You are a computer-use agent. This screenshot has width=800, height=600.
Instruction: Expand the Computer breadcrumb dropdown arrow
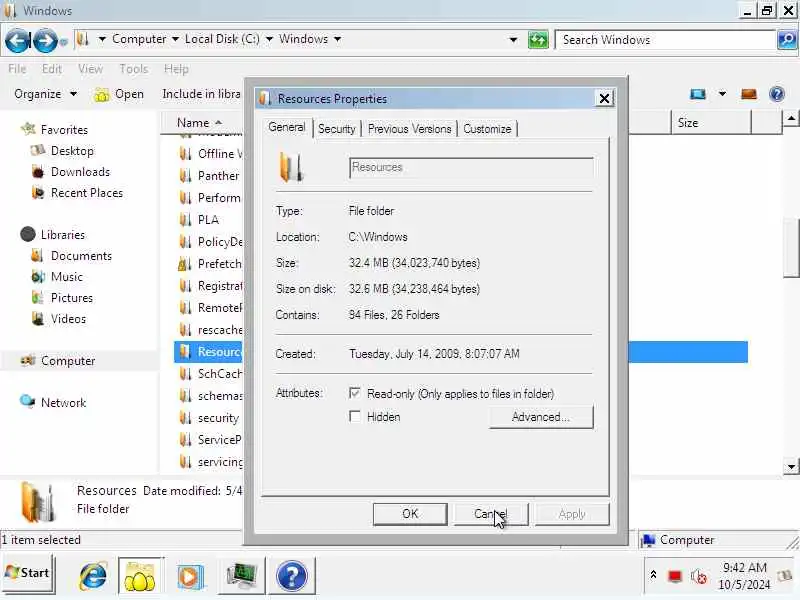point(175,39)
